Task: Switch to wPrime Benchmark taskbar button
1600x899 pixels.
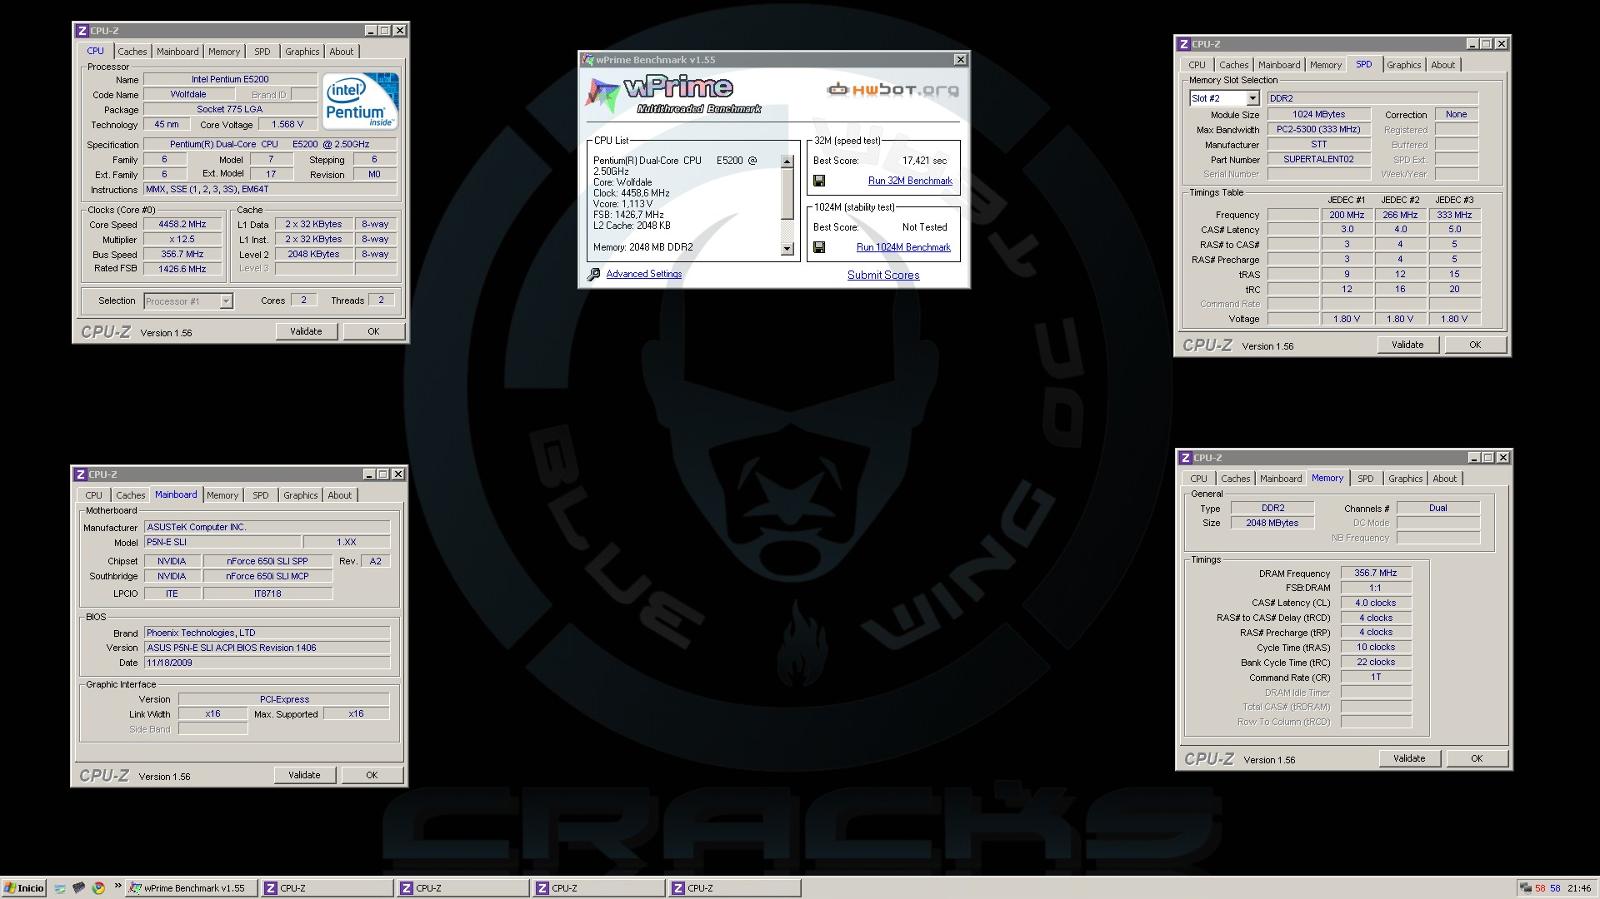Action: (191, 888)
